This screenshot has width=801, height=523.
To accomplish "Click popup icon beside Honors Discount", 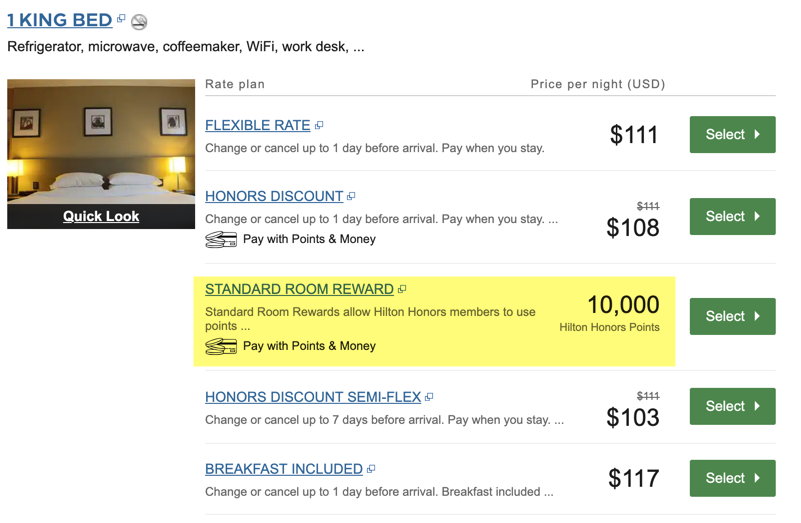I will 351,196.
